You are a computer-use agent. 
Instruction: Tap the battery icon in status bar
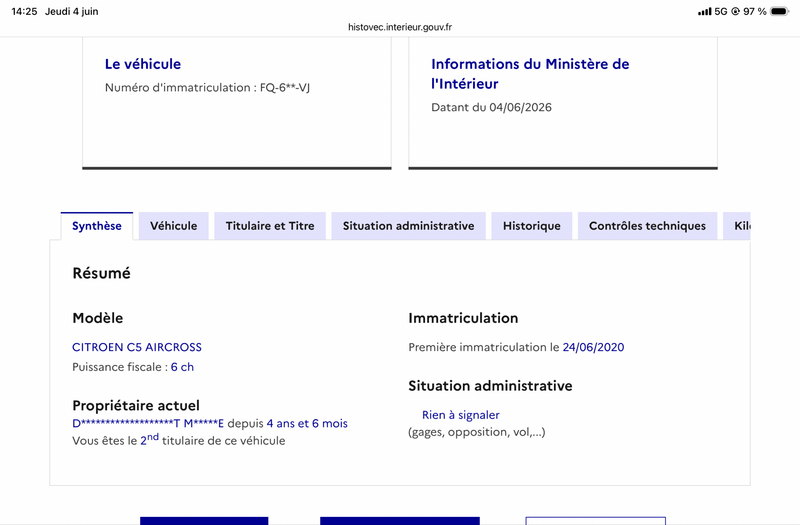pos(780,11)
